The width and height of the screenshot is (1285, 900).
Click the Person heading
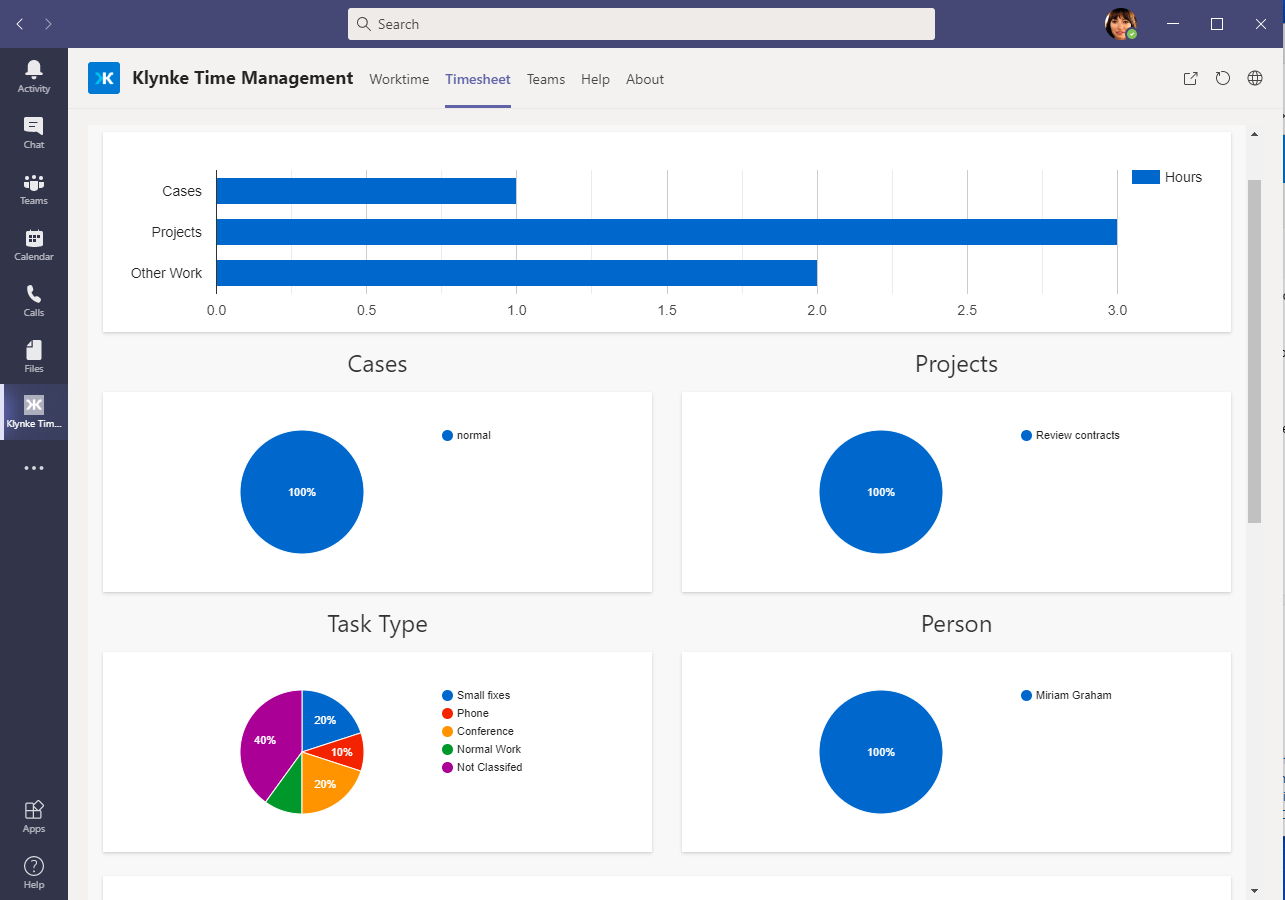956,624
